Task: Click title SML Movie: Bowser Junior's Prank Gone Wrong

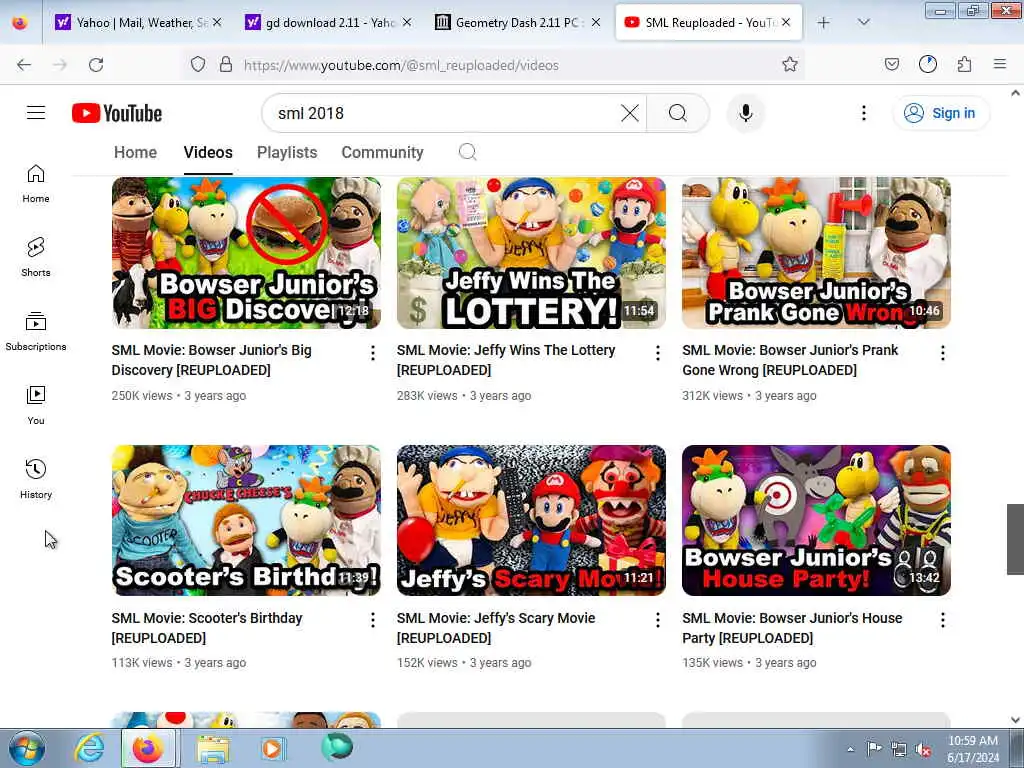Action: coord(790,360)
